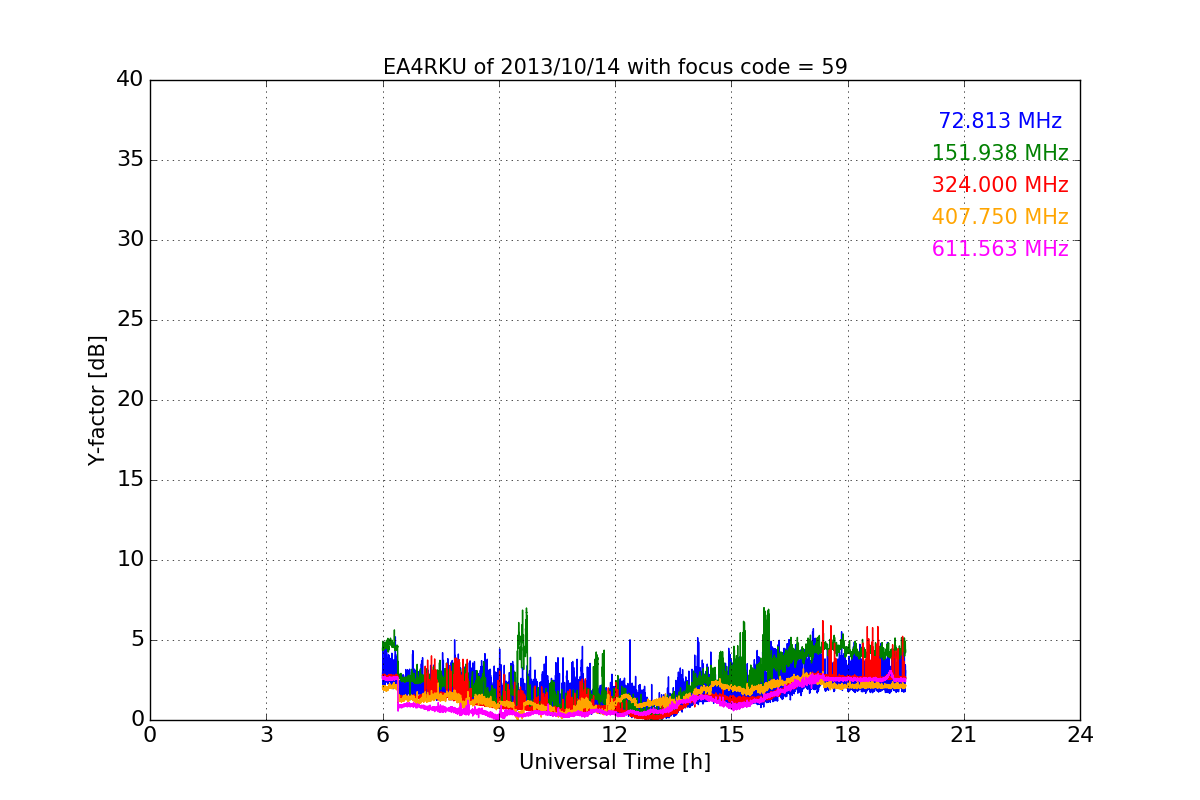Select the 324.000 MHz legend label
Image resolution: width=1200 pixels, height=800 pixels.
coord(1000,185)
